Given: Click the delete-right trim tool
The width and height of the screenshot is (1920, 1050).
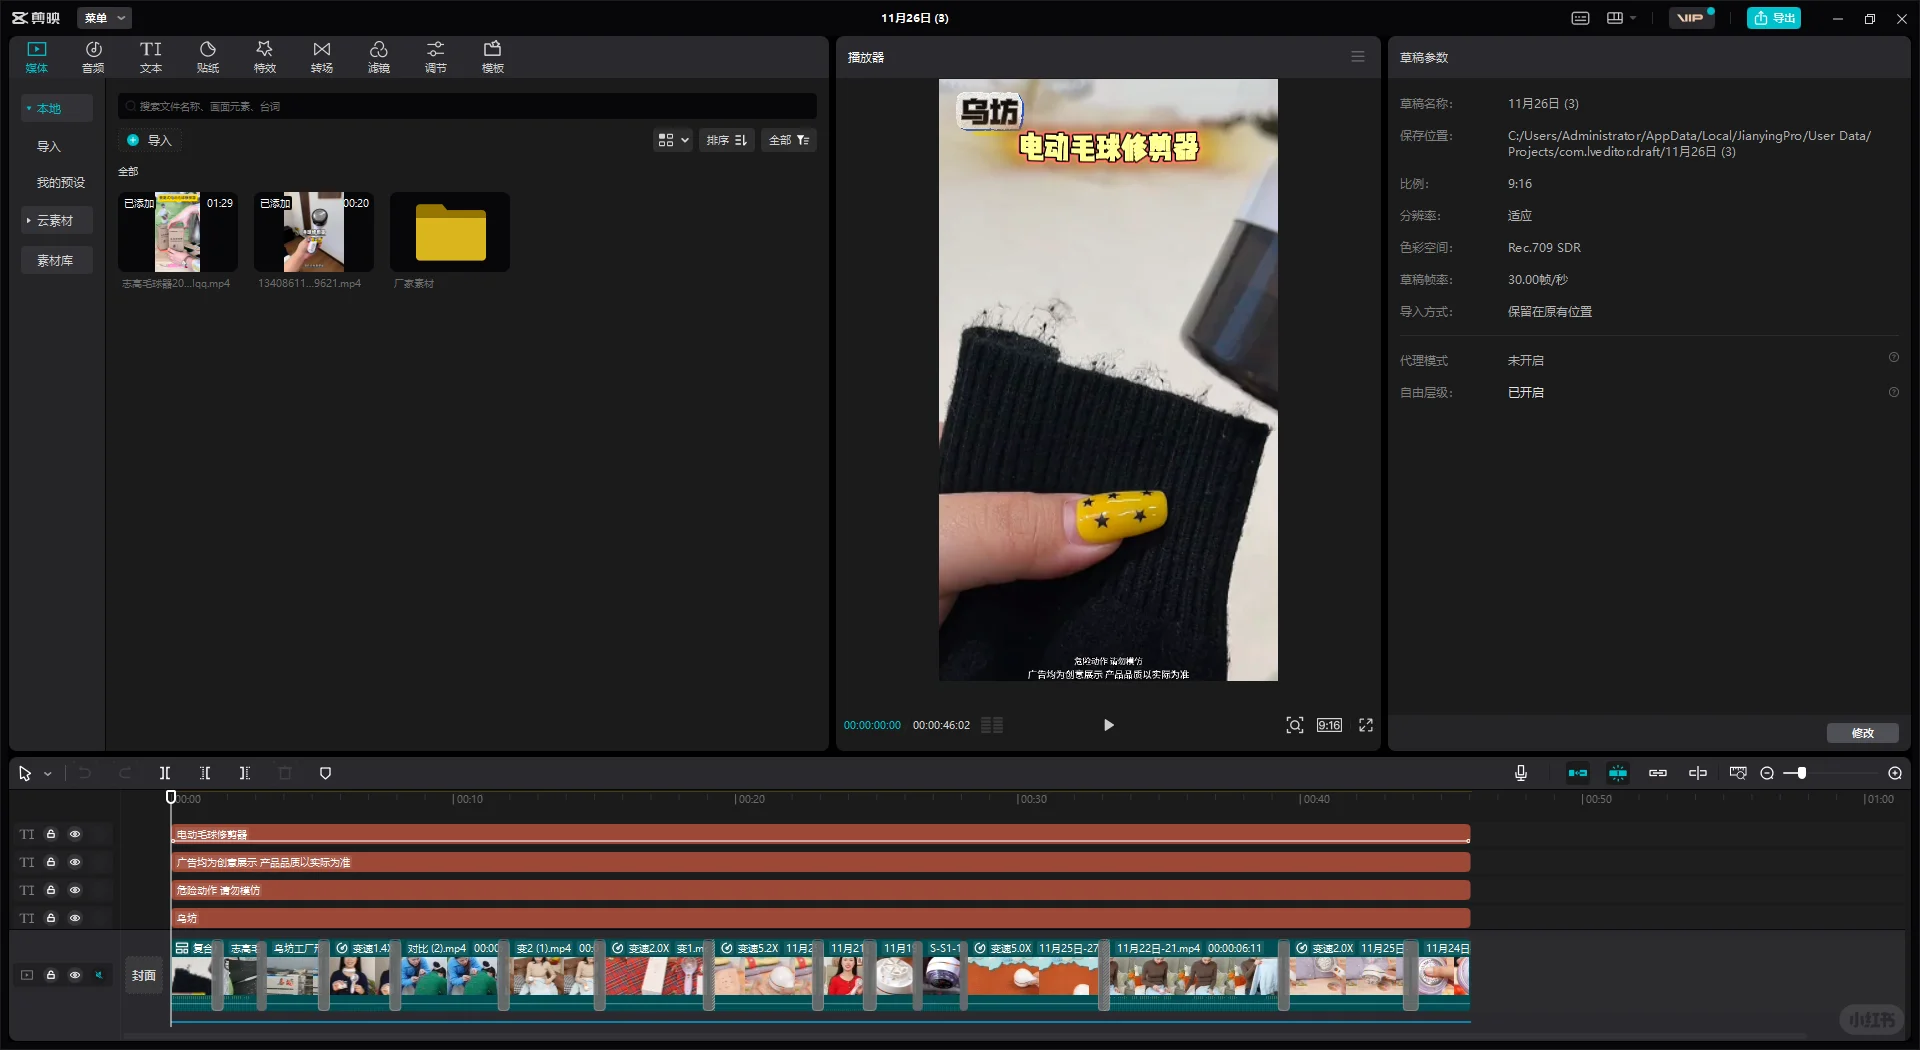Looking at the screenshot, I should (245, 773).
